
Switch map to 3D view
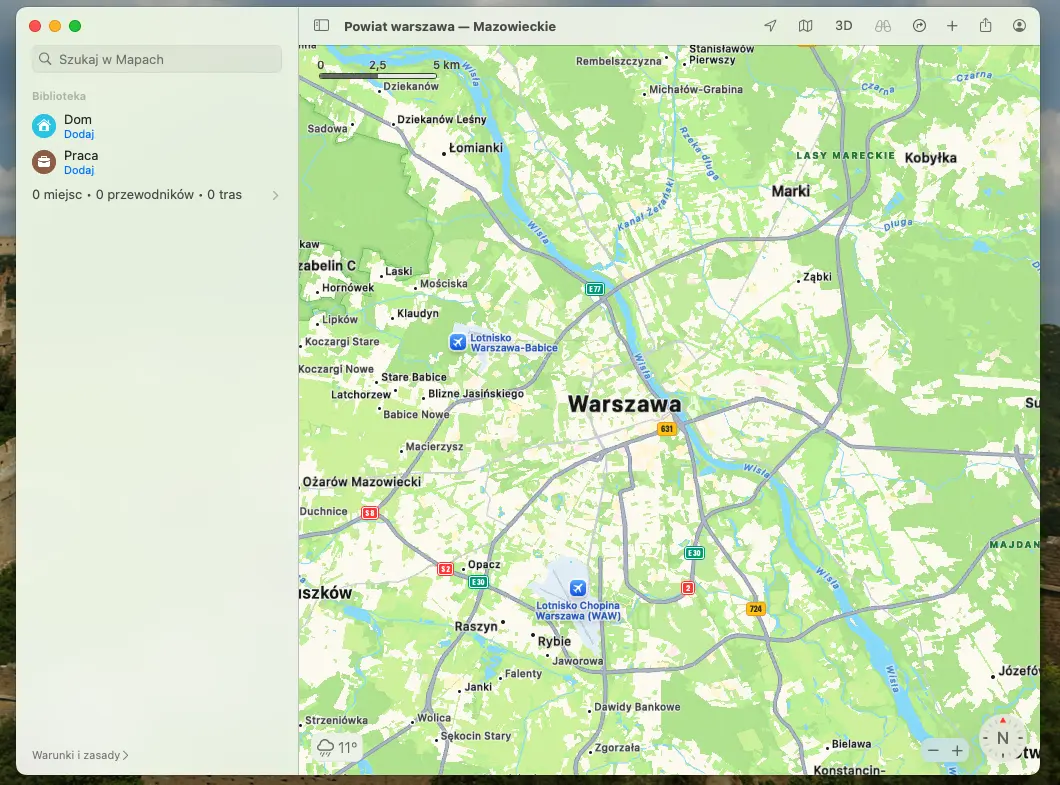843,26
